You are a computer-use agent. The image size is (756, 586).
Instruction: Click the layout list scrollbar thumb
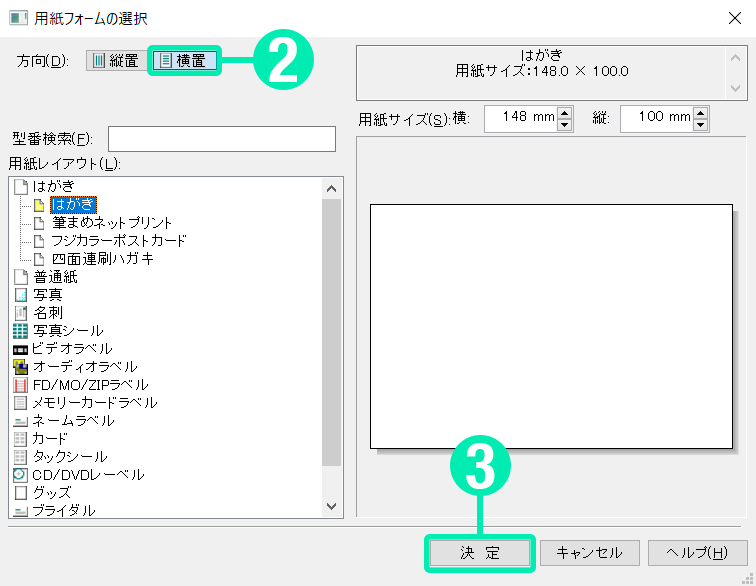pos(331,333)
